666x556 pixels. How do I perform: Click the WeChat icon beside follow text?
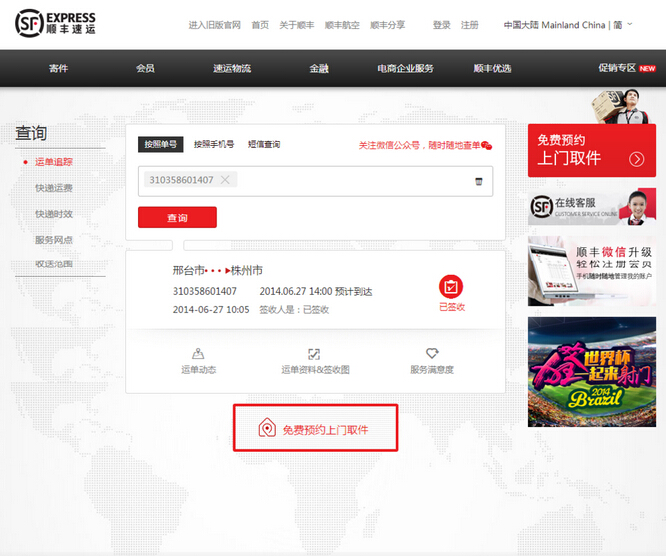[487, 146]
